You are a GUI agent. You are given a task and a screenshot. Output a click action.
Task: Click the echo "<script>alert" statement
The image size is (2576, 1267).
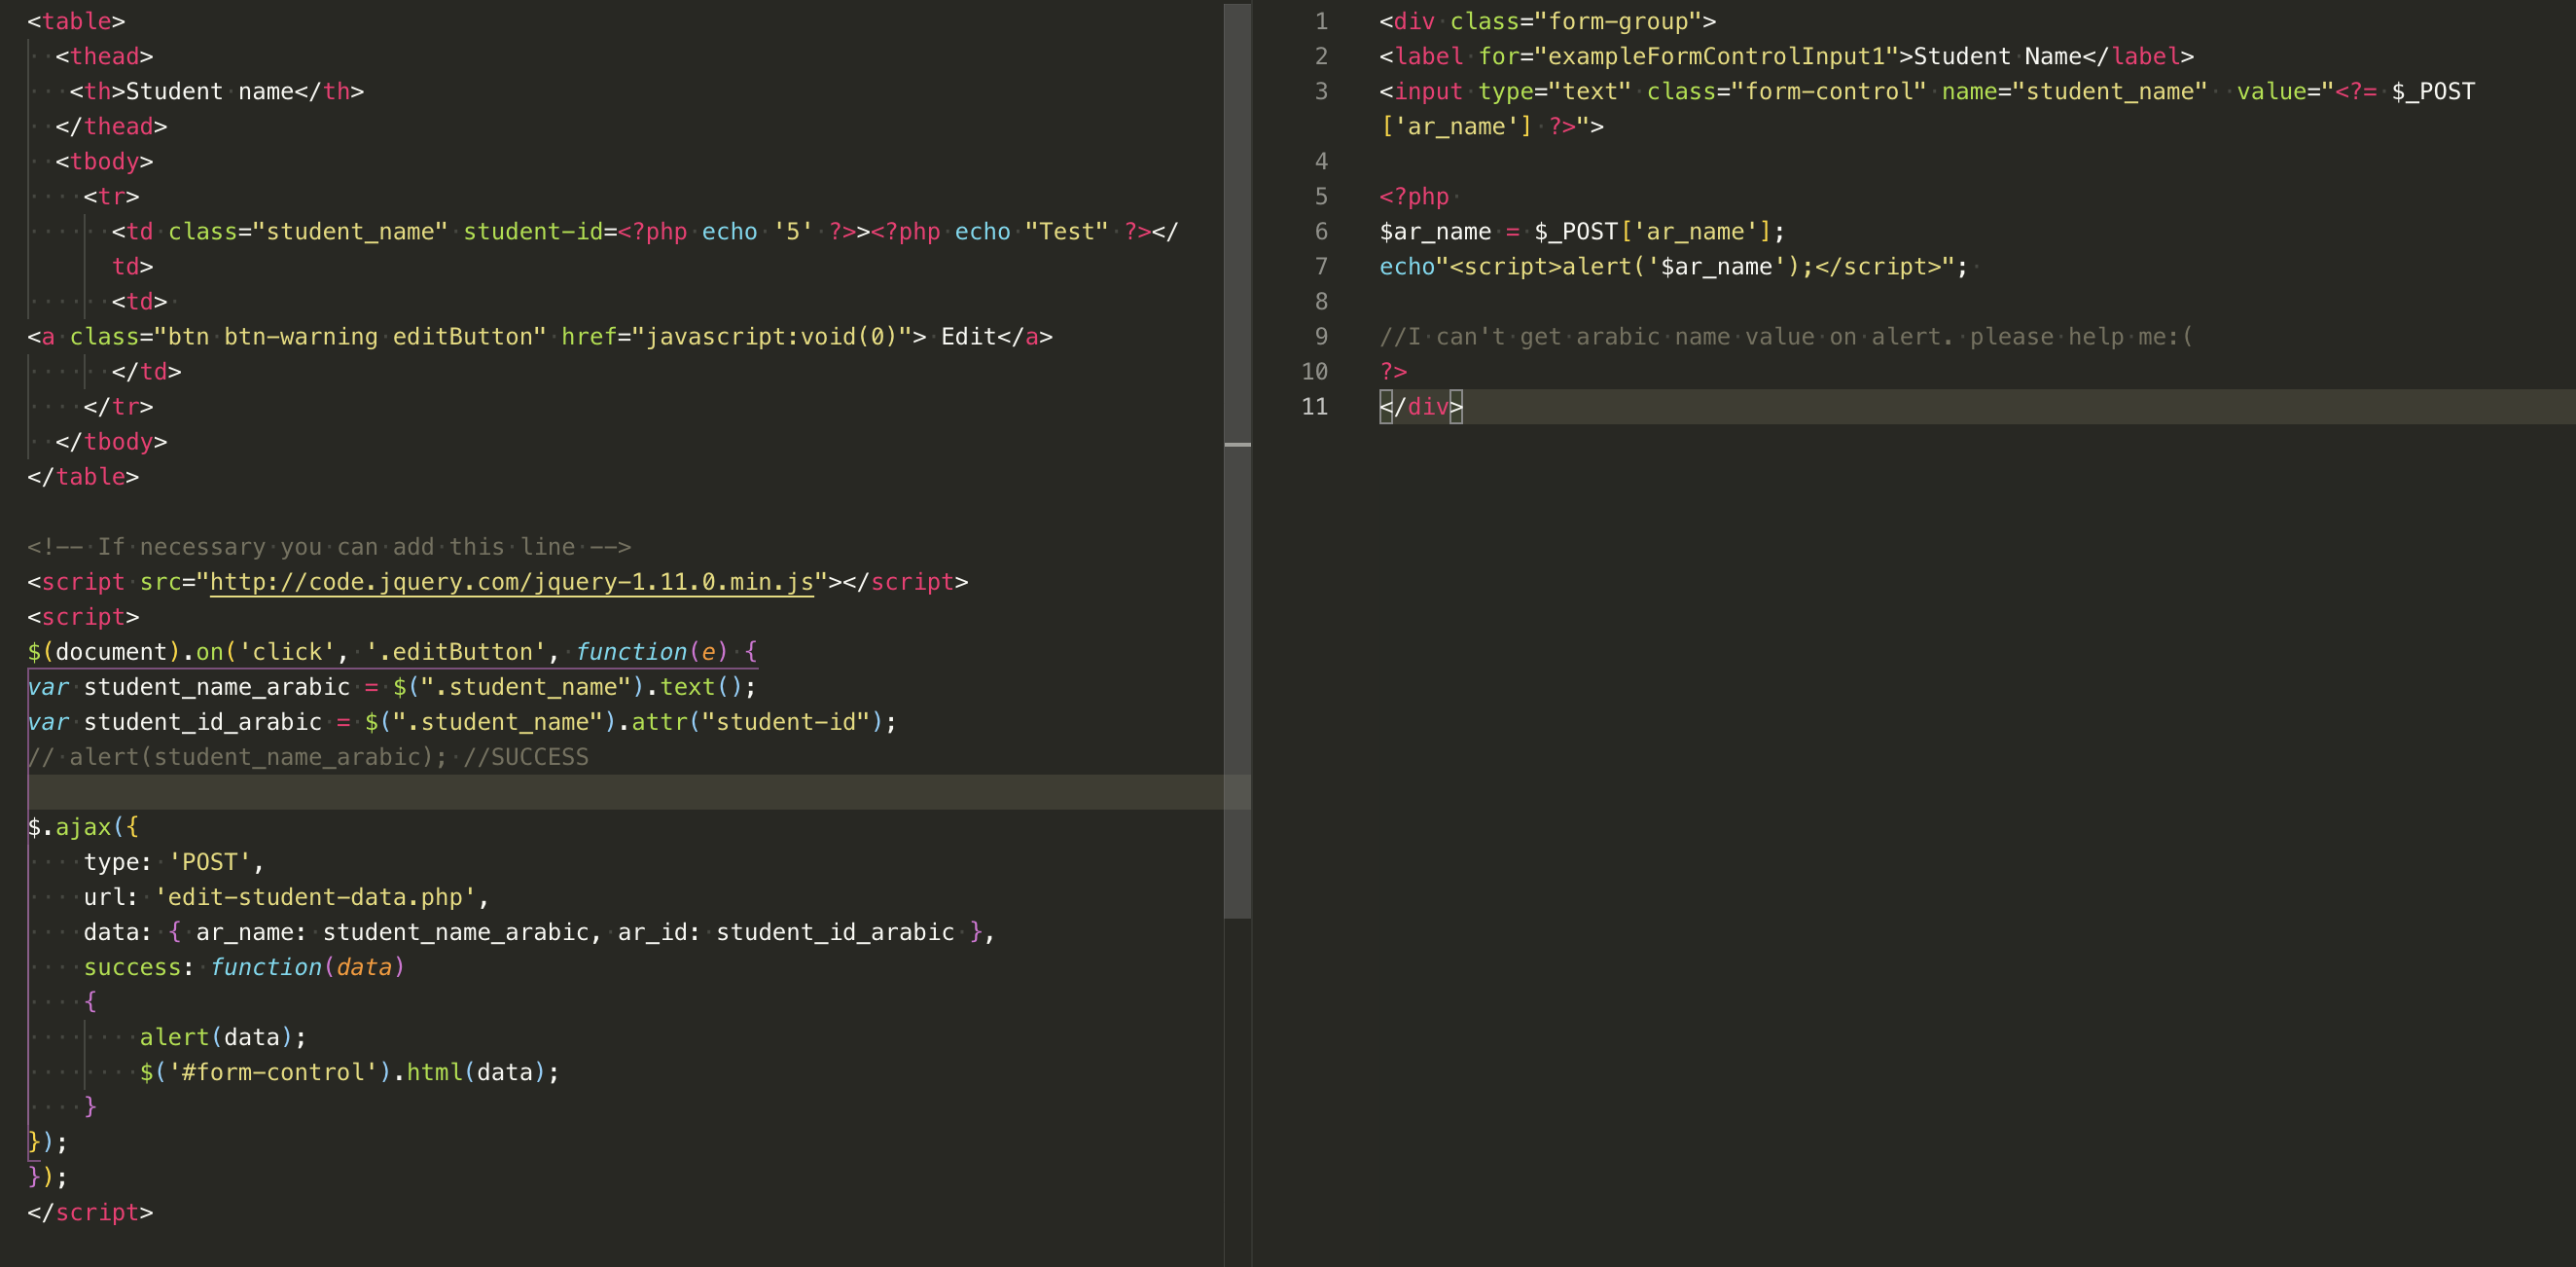point(1673,266)
